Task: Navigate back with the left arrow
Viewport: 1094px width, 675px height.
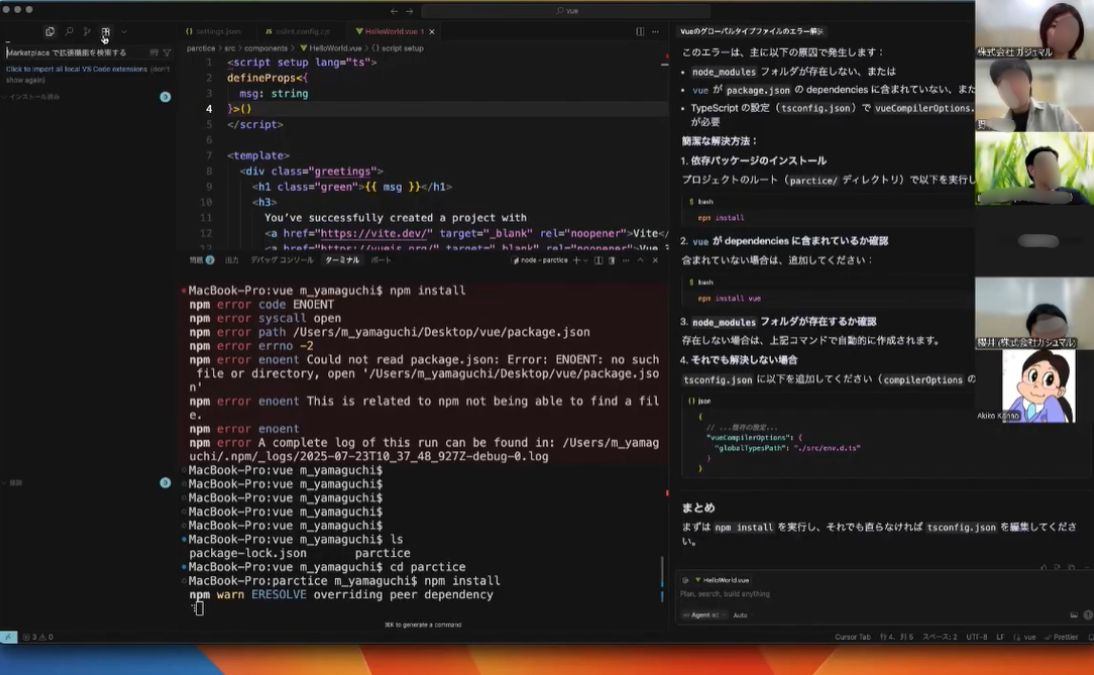Action: pyautogui.click(x=394, y=10)
